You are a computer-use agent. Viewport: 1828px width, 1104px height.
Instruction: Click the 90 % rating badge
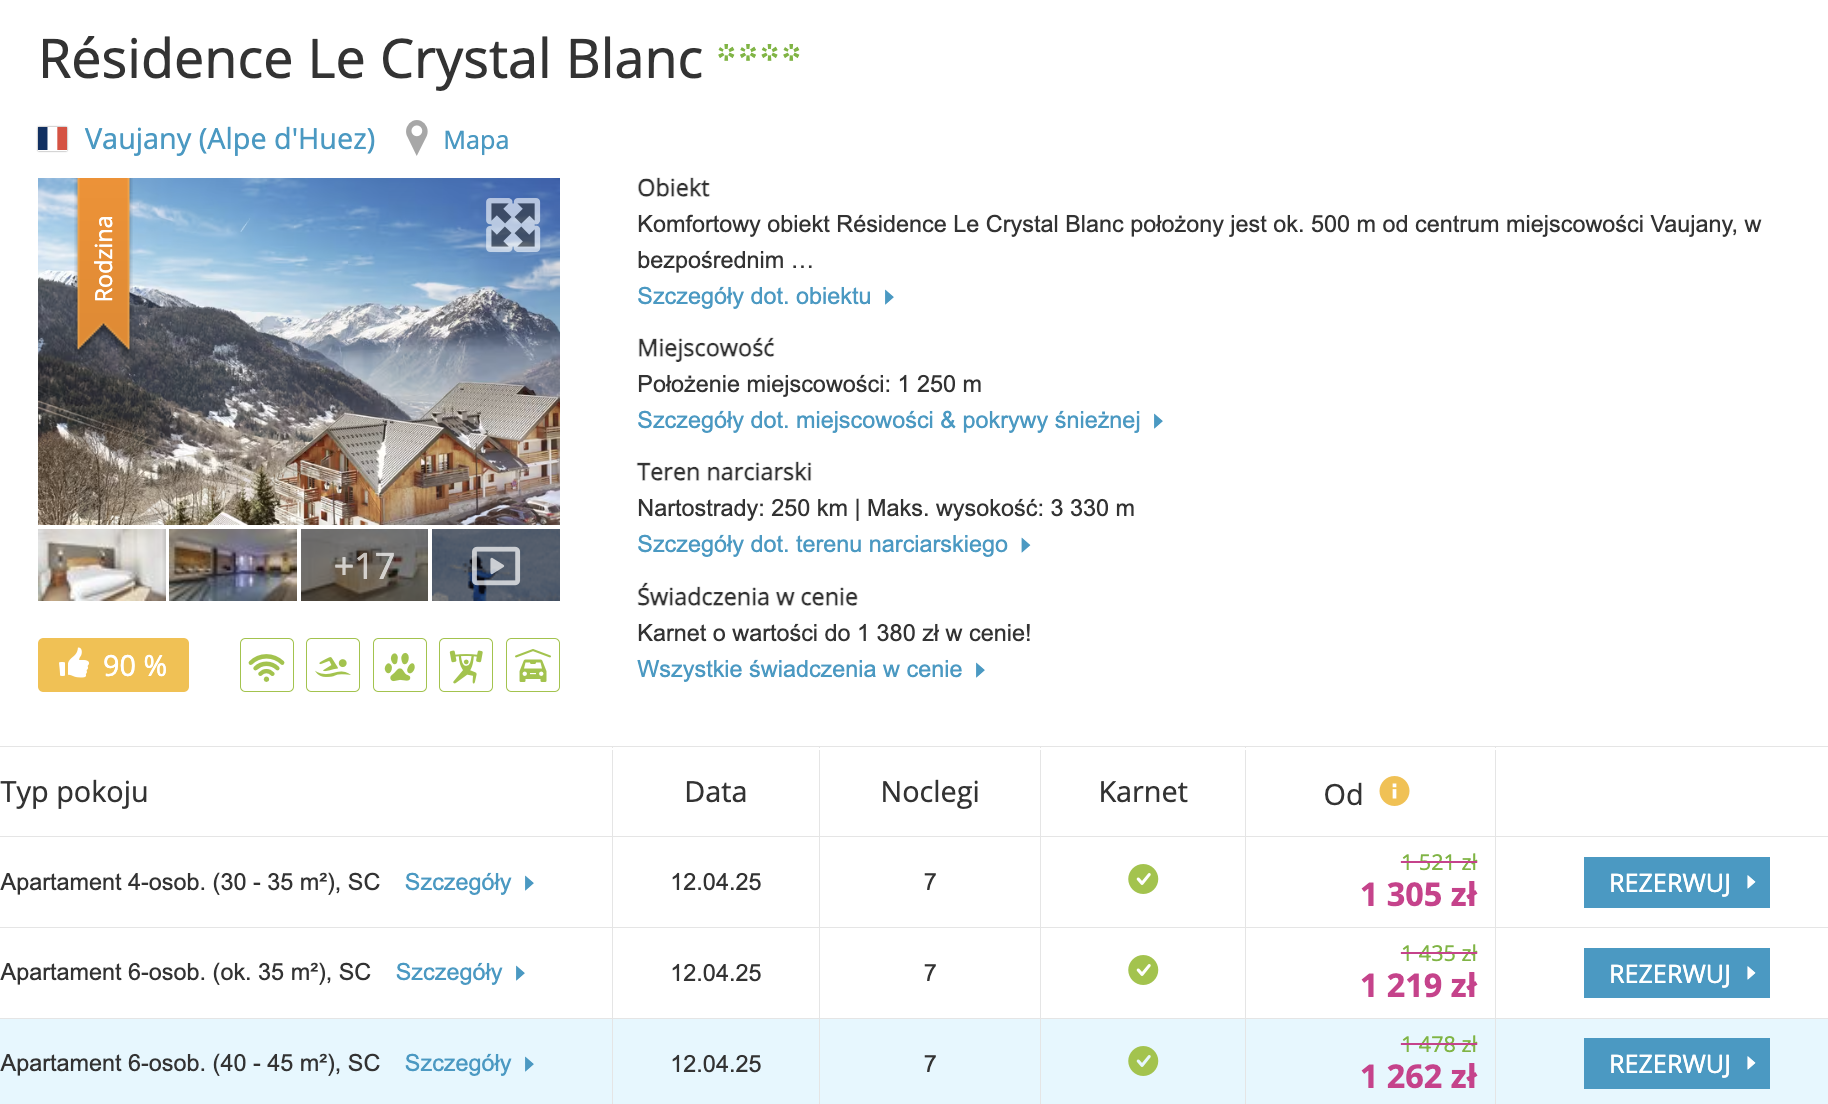pos(113,665)
